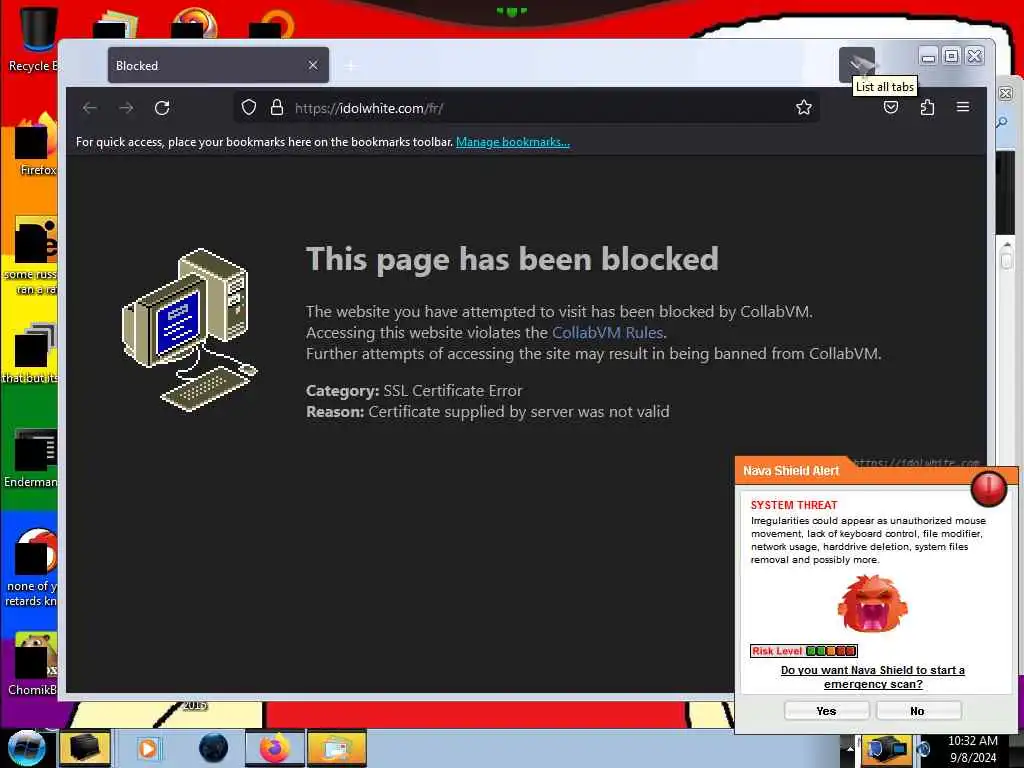
Task: Click the 'Category: SSL Certificate Error' line
Action: pyautogui.click(x=414, y=391)
